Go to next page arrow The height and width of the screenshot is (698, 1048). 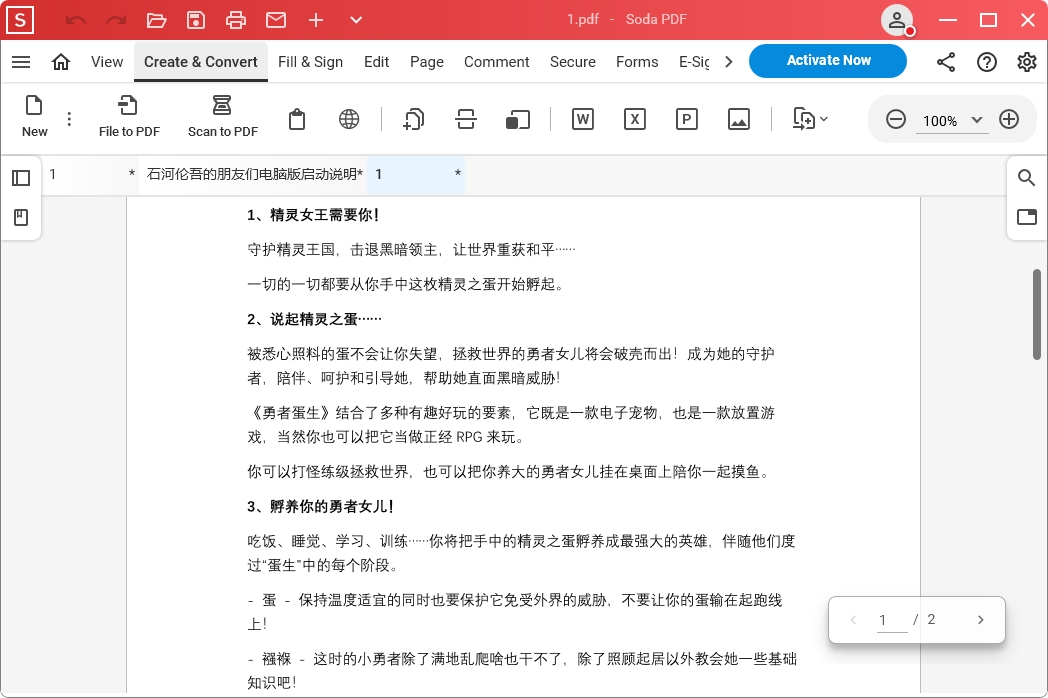980,620
